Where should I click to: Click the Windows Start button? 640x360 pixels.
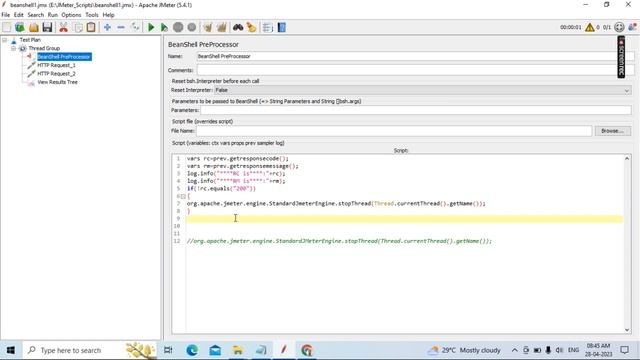(11, 350)
